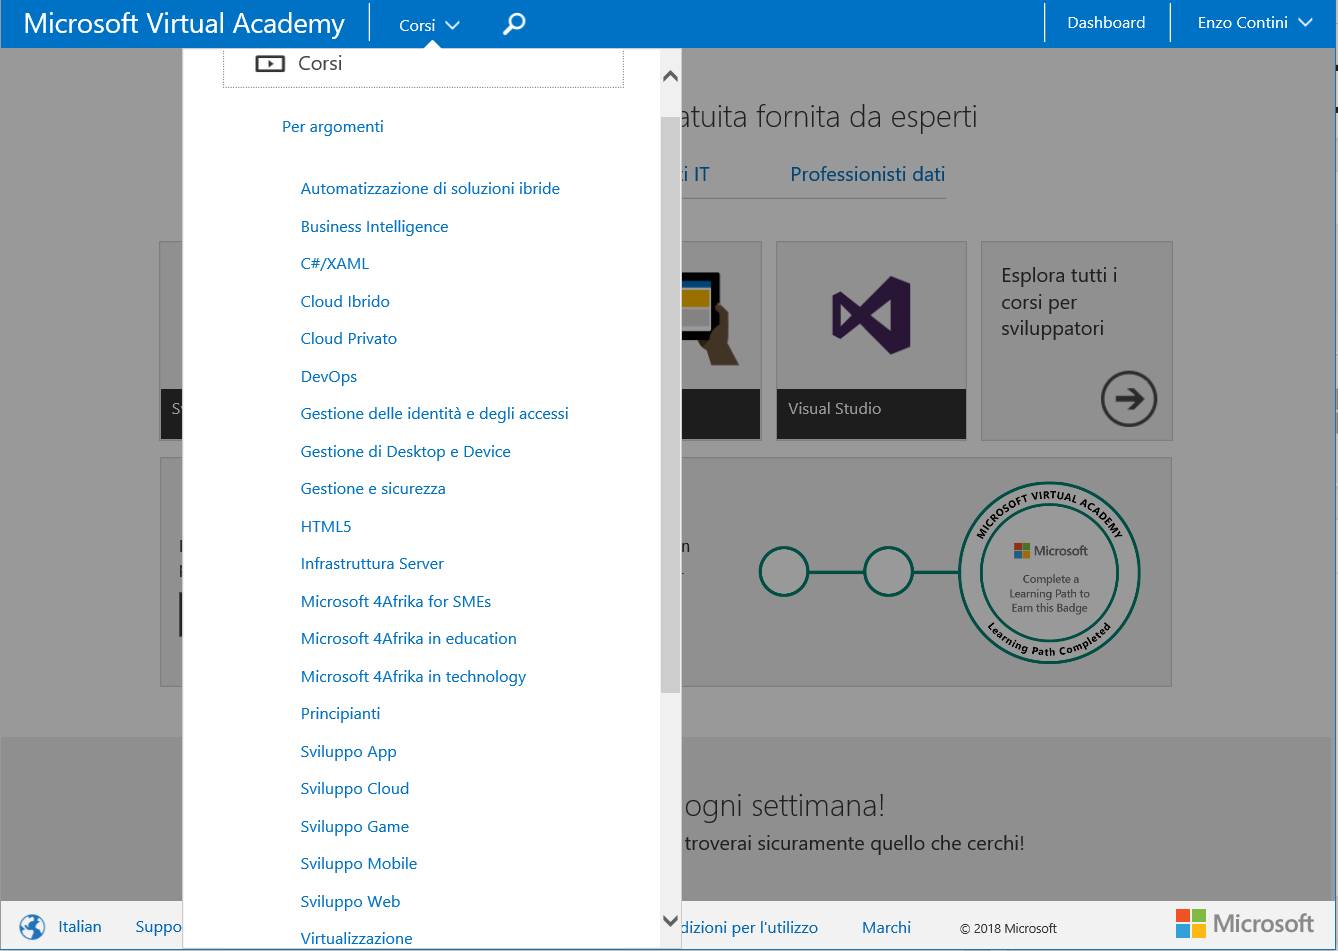Expand the Corsi dropdown in header
The image size is (1338, 951).
pyautogui.click(x=429, y=25)
